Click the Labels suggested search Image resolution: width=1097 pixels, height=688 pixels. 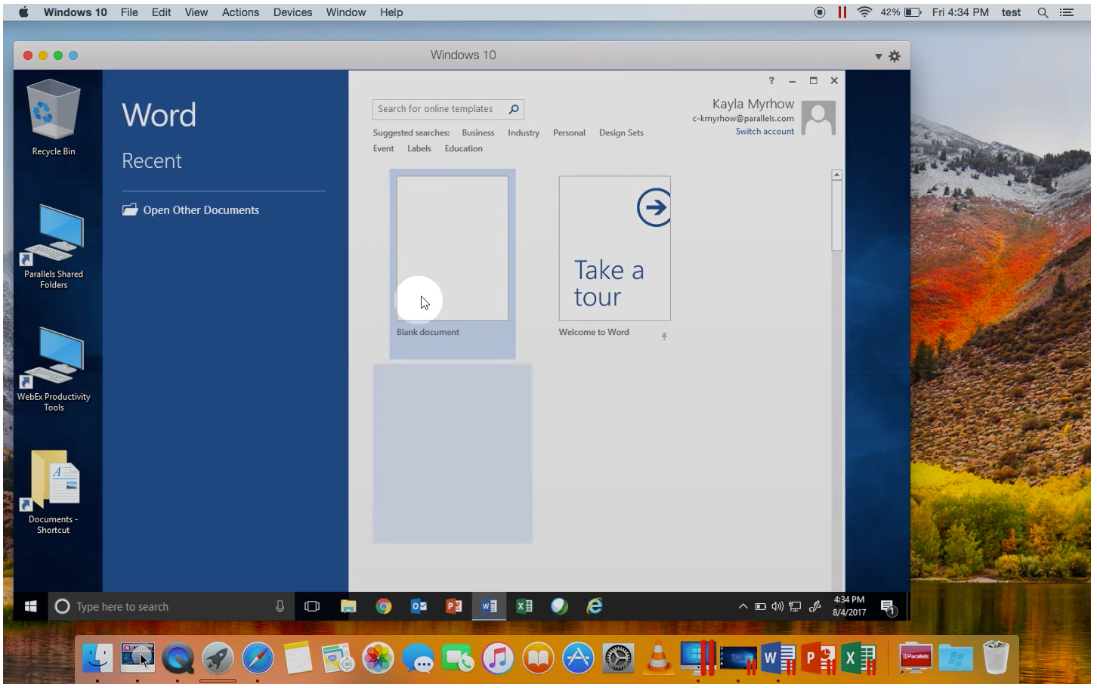click(419, 148)
